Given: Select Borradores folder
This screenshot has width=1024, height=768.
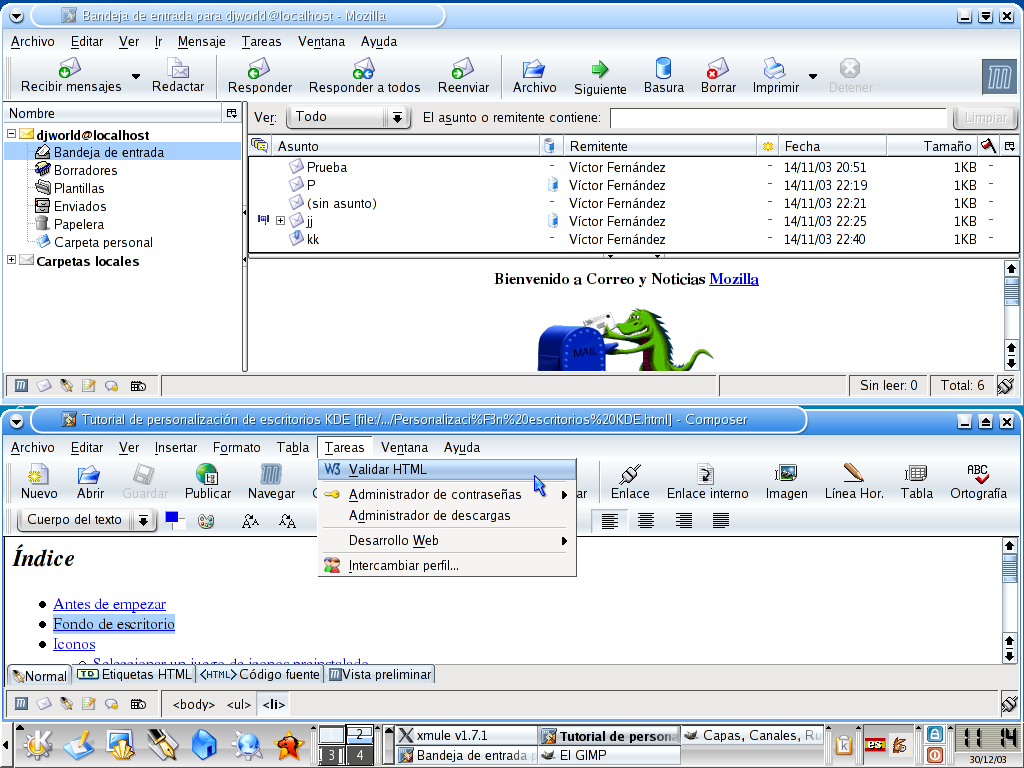Looking at the screenshot, I should click(x=85, y=170).
